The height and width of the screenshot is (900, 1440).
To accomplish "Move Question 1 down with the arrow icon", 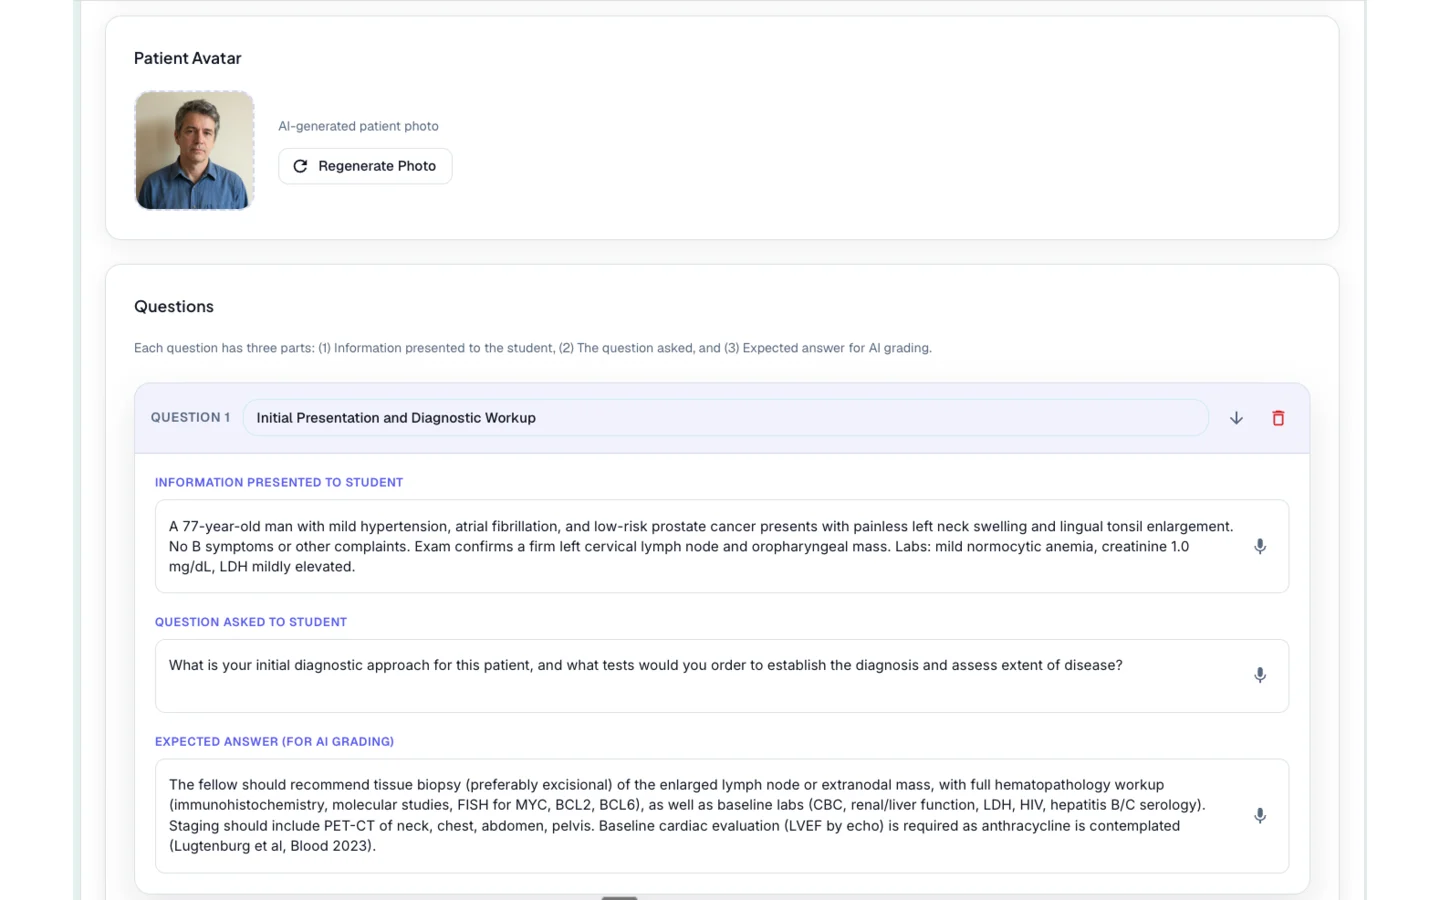I will [1236, 418].
